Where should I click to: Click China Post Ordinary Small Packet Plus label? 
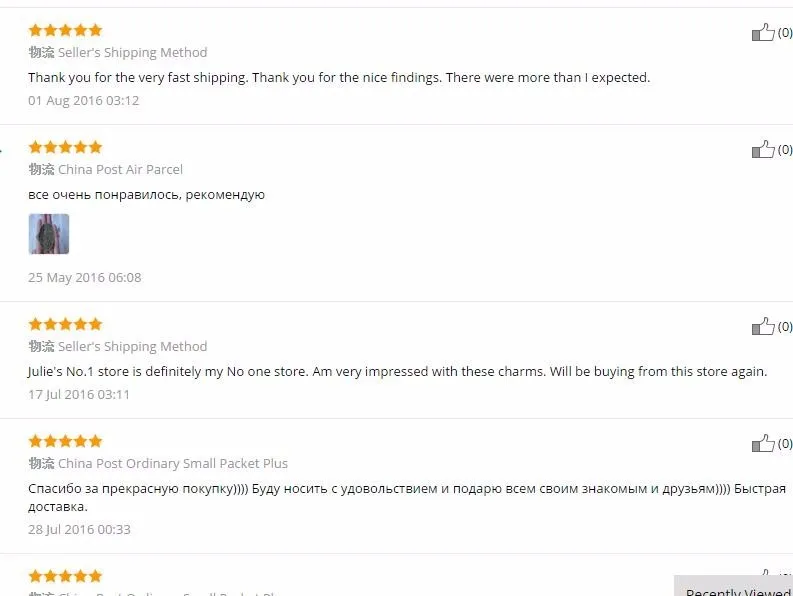[x=173, y=463]
